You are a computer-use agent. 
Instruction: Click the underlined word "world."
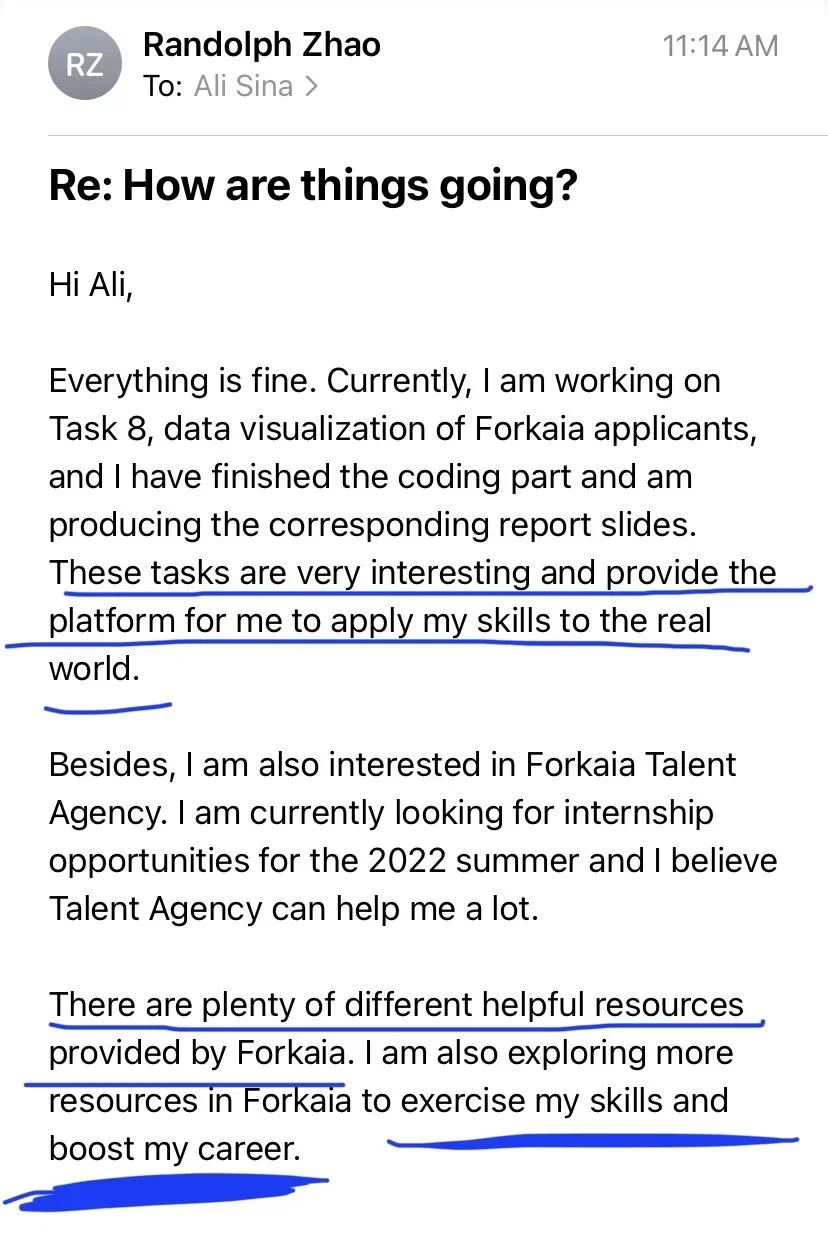(x=95, y=669)
